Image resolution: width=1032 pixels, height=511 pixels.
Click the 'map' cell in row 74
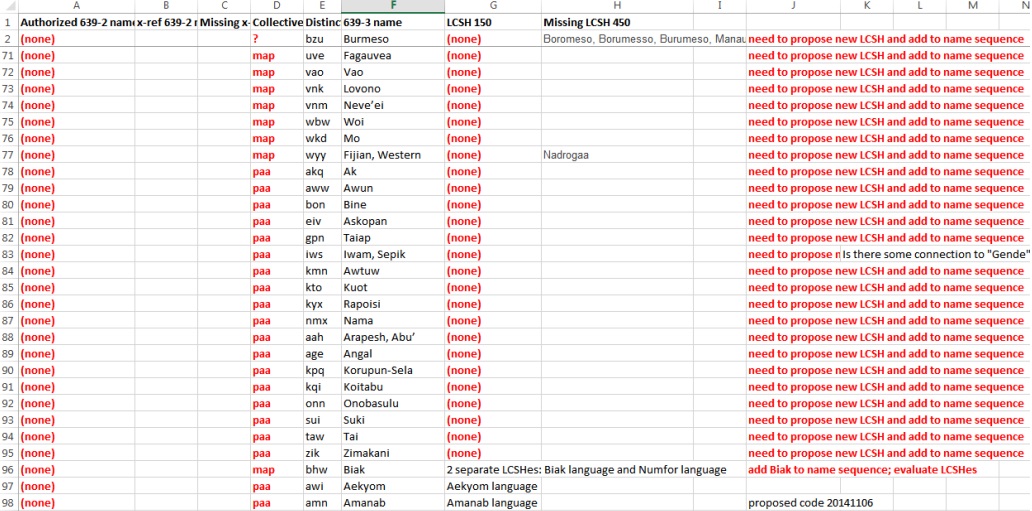click(276, 105)
